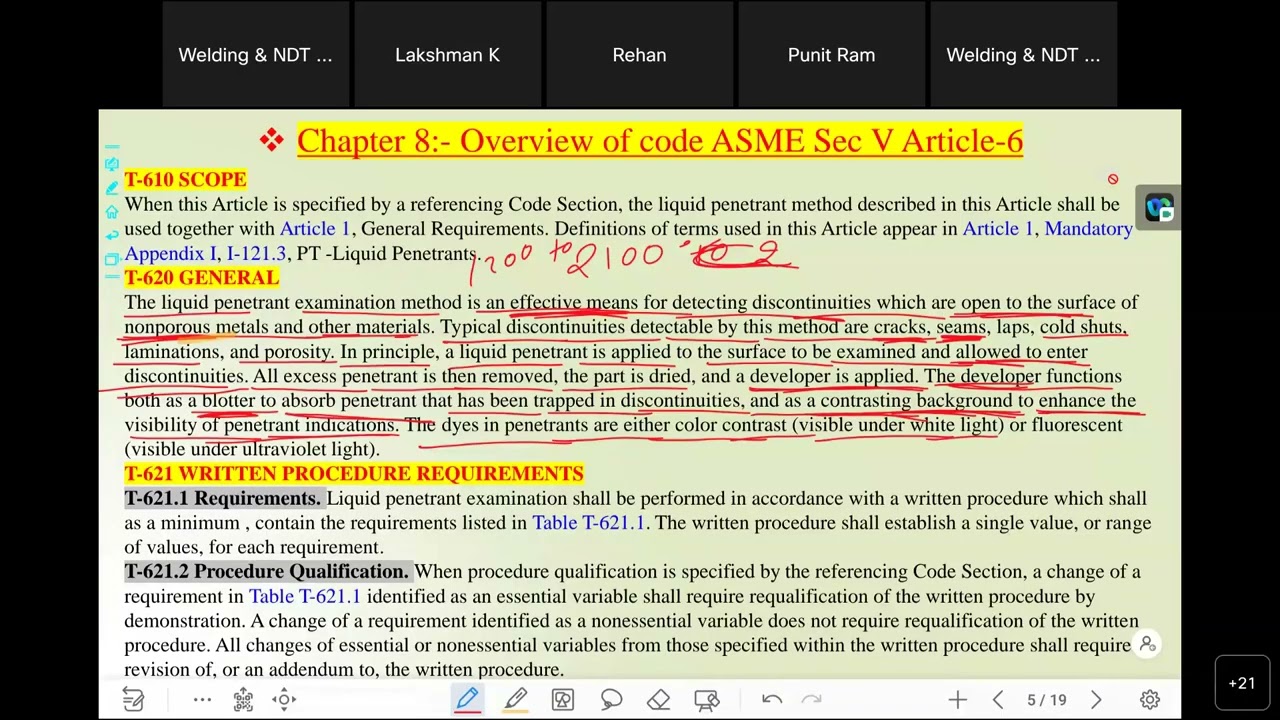Open Table T-621.1 link in Procedure Qualification
The width and height of the screenshot is (1280, 720).
click(305, 596)
